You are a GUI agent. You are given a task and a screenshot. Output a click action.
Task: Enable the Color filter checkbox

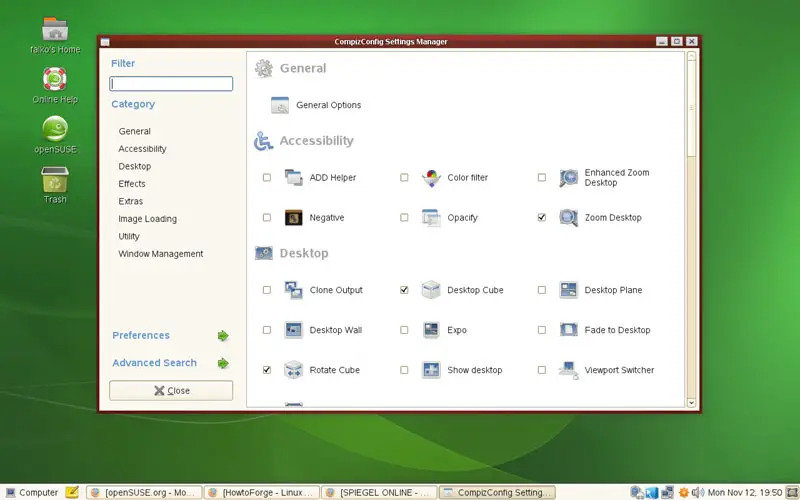click(404, 178)
